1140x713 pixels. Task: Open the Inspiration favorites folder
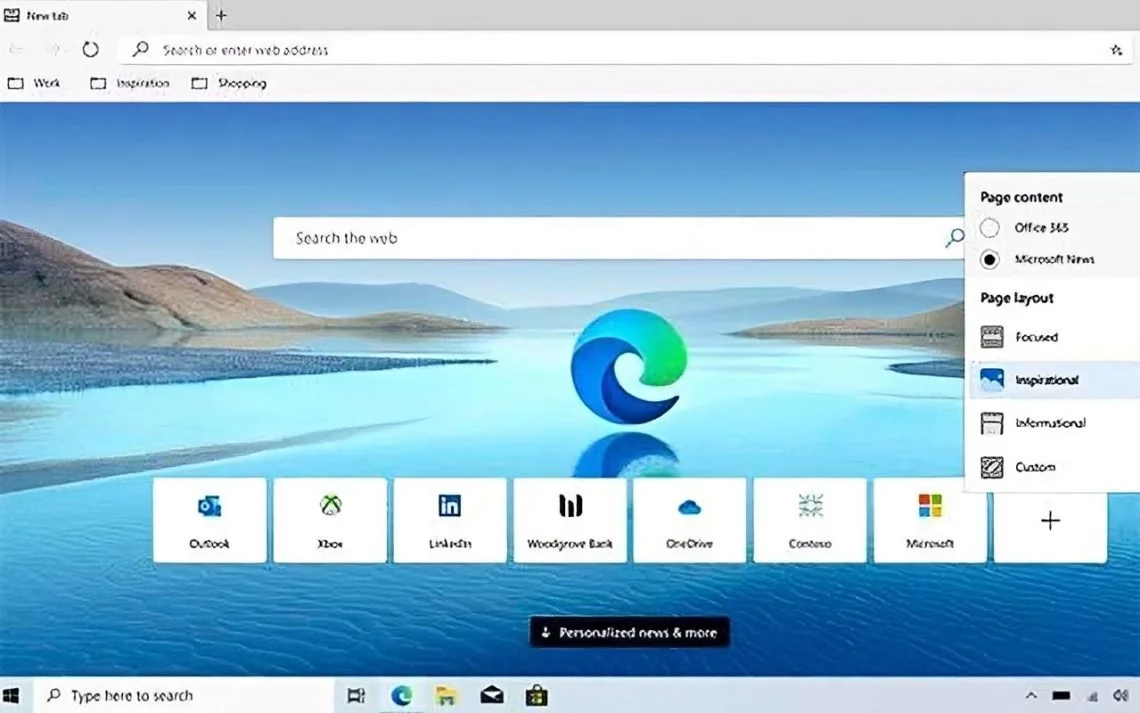(129, 83)
